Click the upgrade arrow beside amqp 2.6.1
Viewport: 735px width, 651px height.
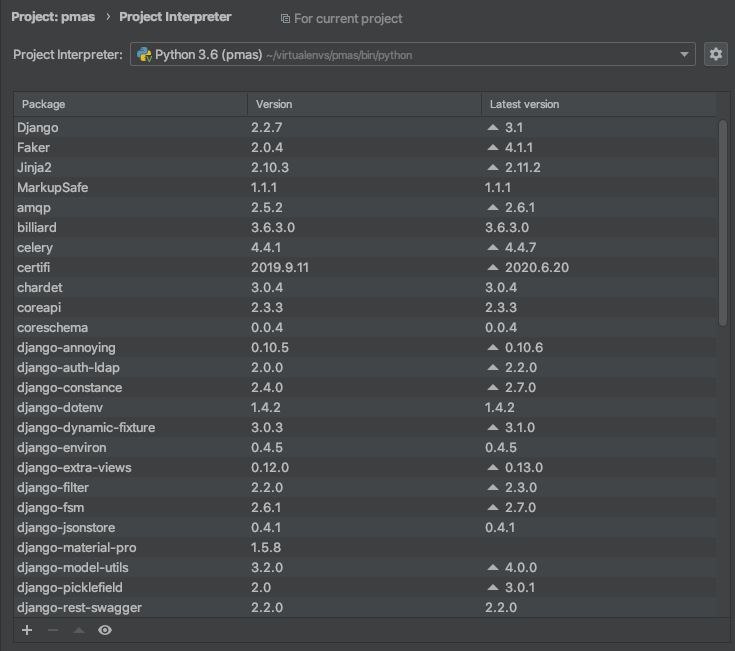click(493, 207)
